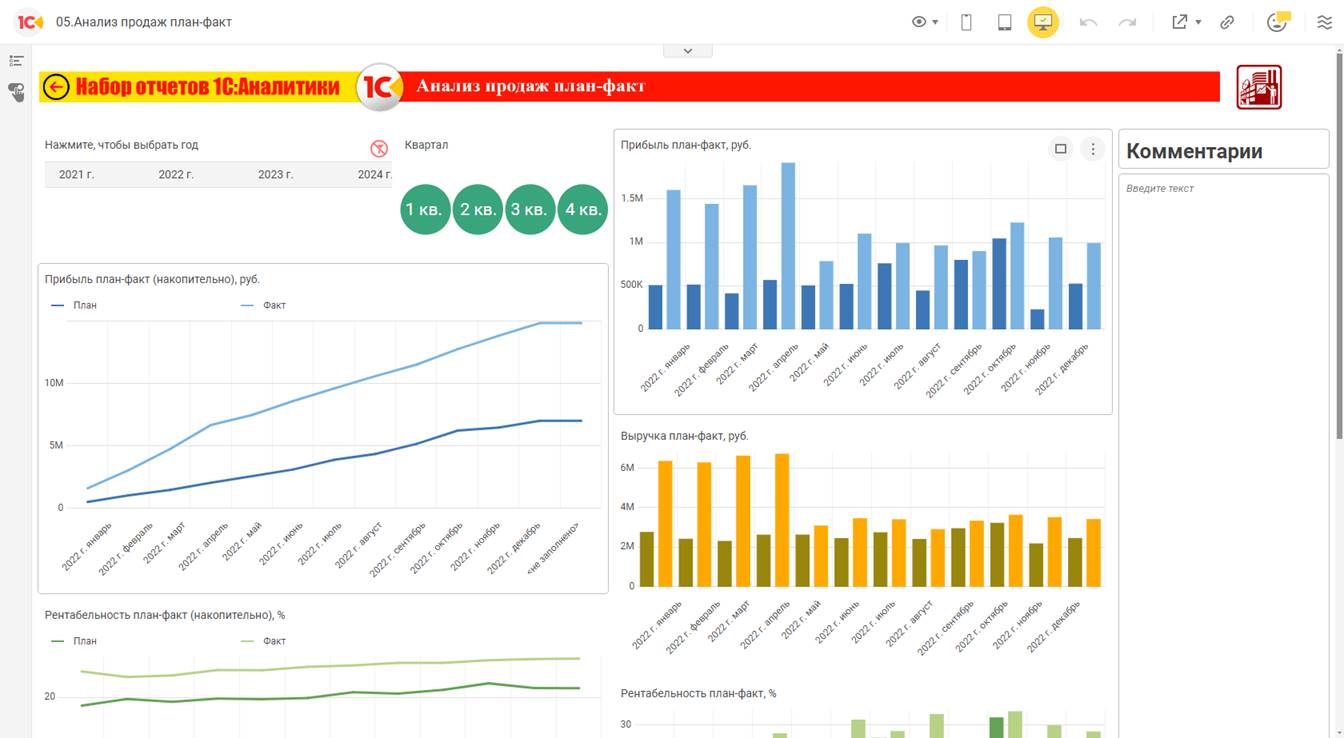Click the Рентабельность план-факт, % chart title

pyautogui.click(x=699, y=693)
